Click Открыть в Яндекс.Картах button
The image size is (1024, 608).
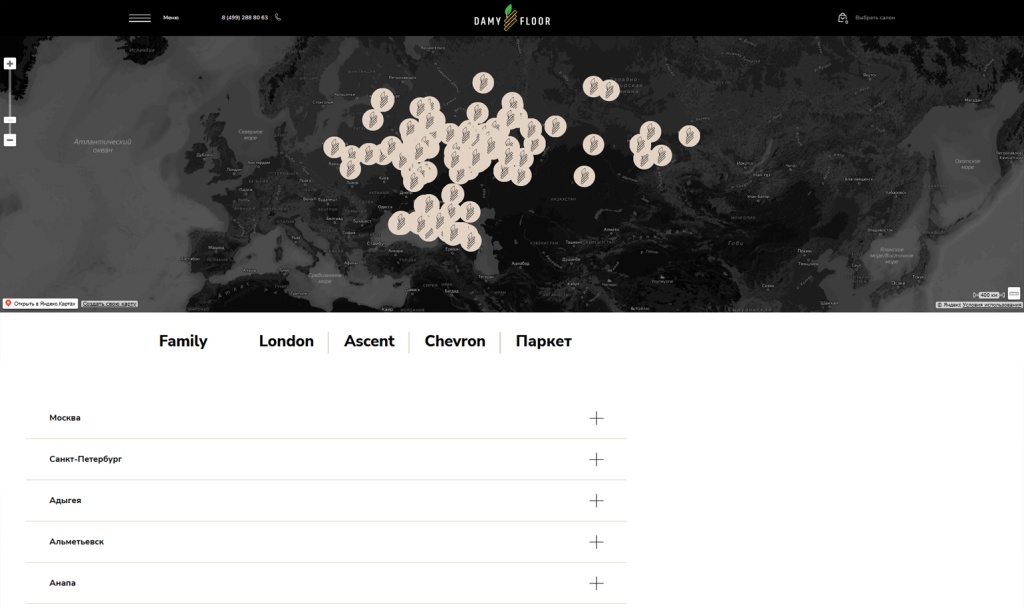(x=40, y=303)
